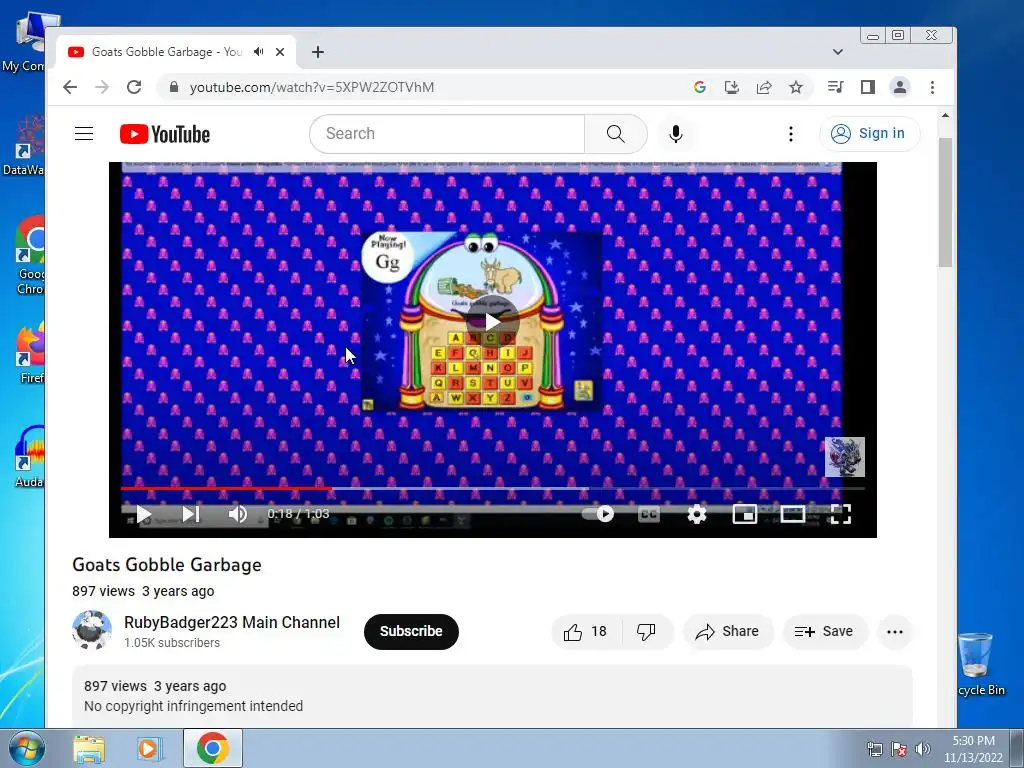Seek on the video progress bar
The height and width of the screenshot is (768, 1024).
(492, 488)
